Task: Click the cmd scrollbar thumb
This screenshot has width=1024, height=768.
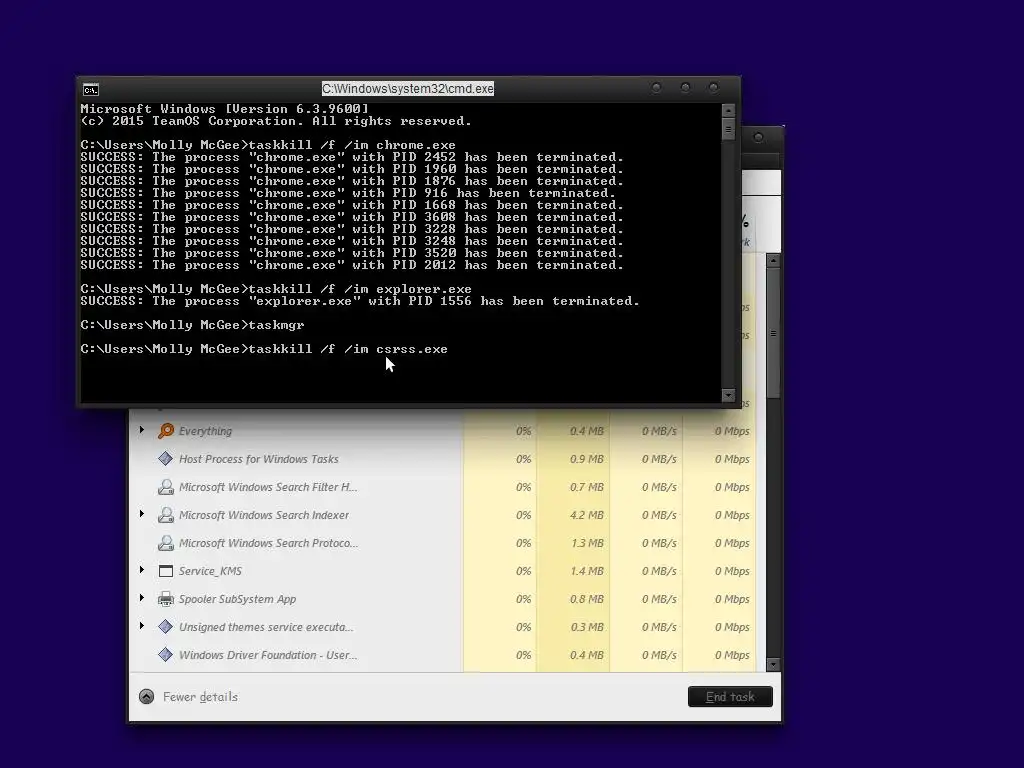Action: pos(728,129)
